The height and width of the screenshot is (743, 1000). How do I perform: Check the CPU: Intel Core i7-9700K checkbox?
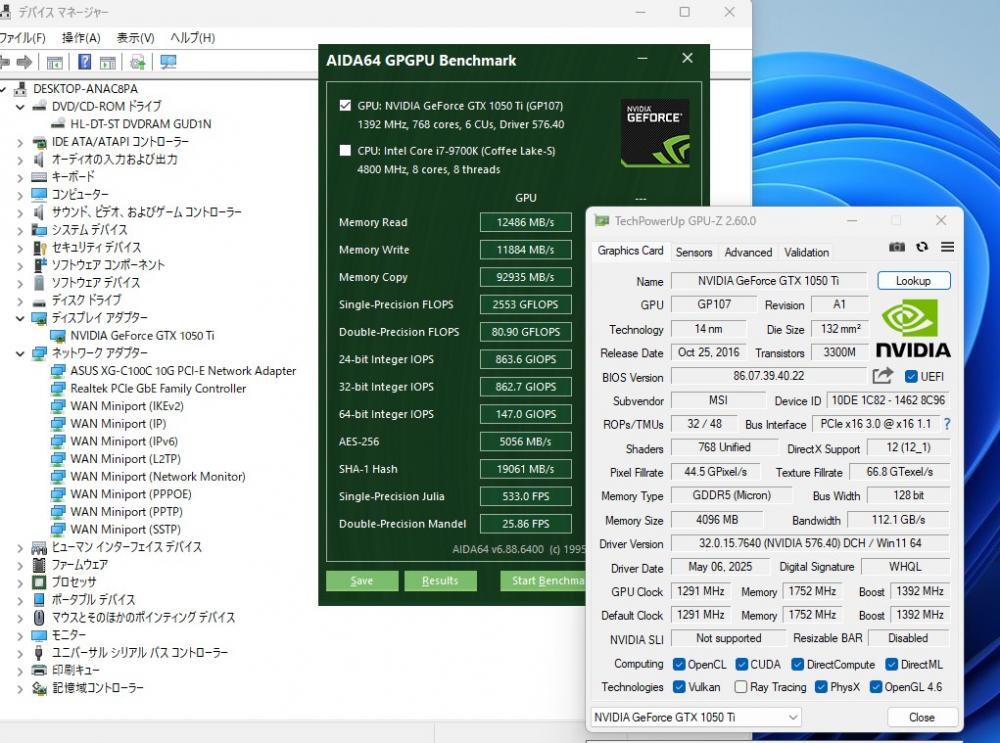345,151
